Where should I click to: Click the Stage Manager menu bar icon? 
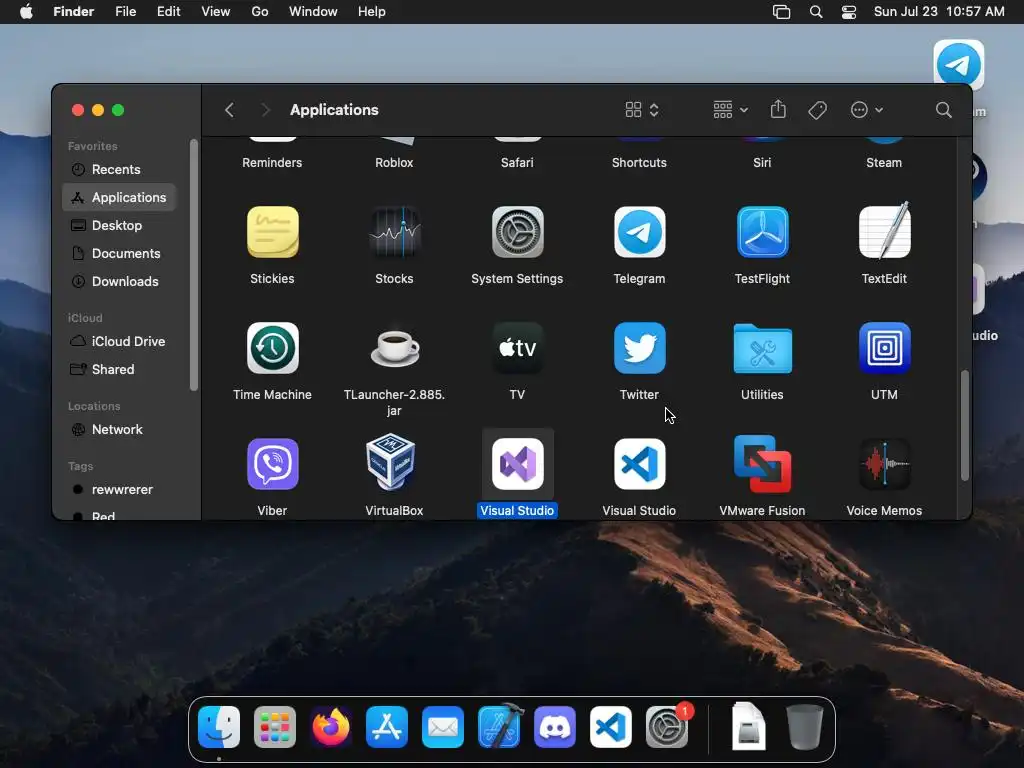click(x=782, y=12)
